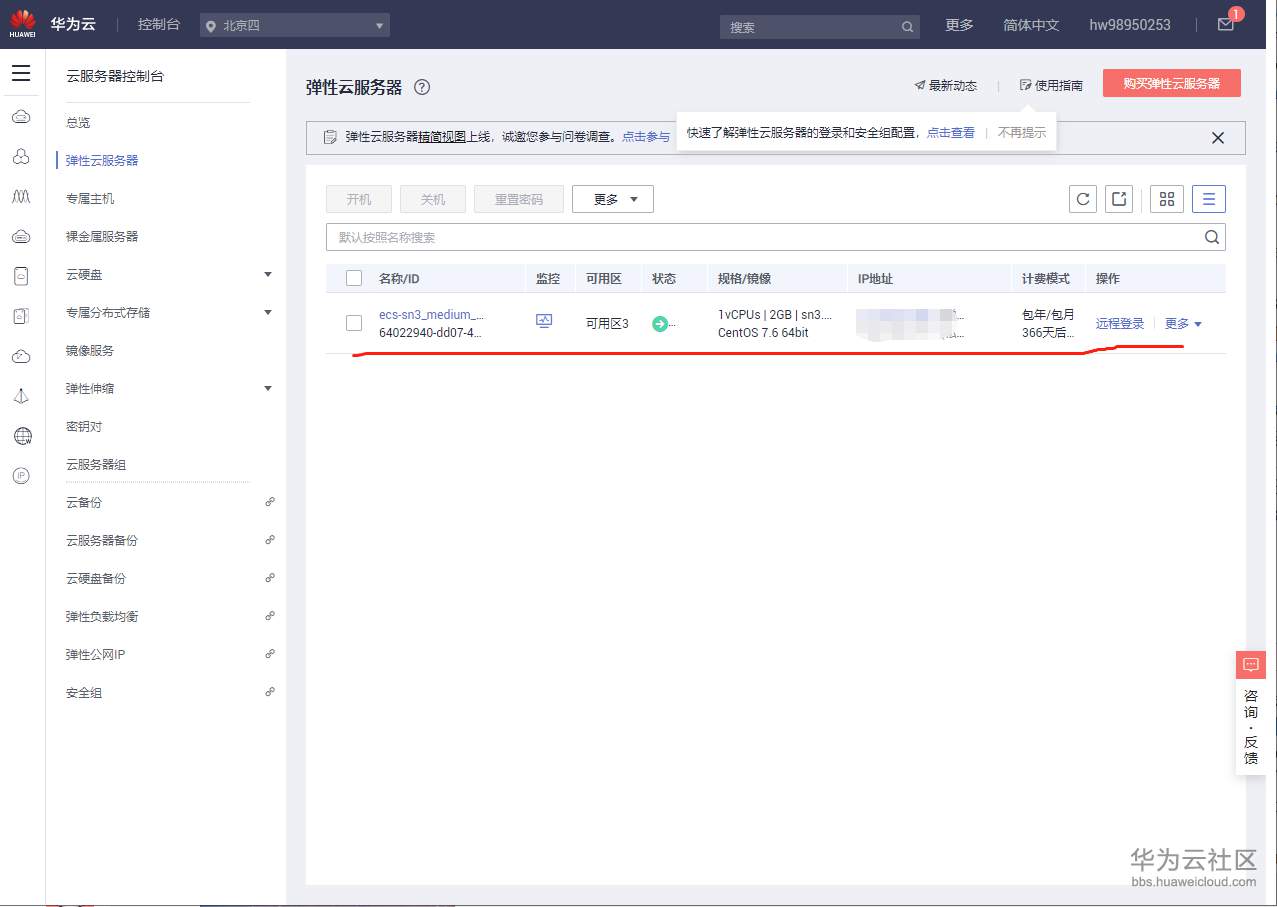Image resolution: width=1277 pixels, height=907 pixels.
Task: Click the 开机 button
Action: [359, 199]
